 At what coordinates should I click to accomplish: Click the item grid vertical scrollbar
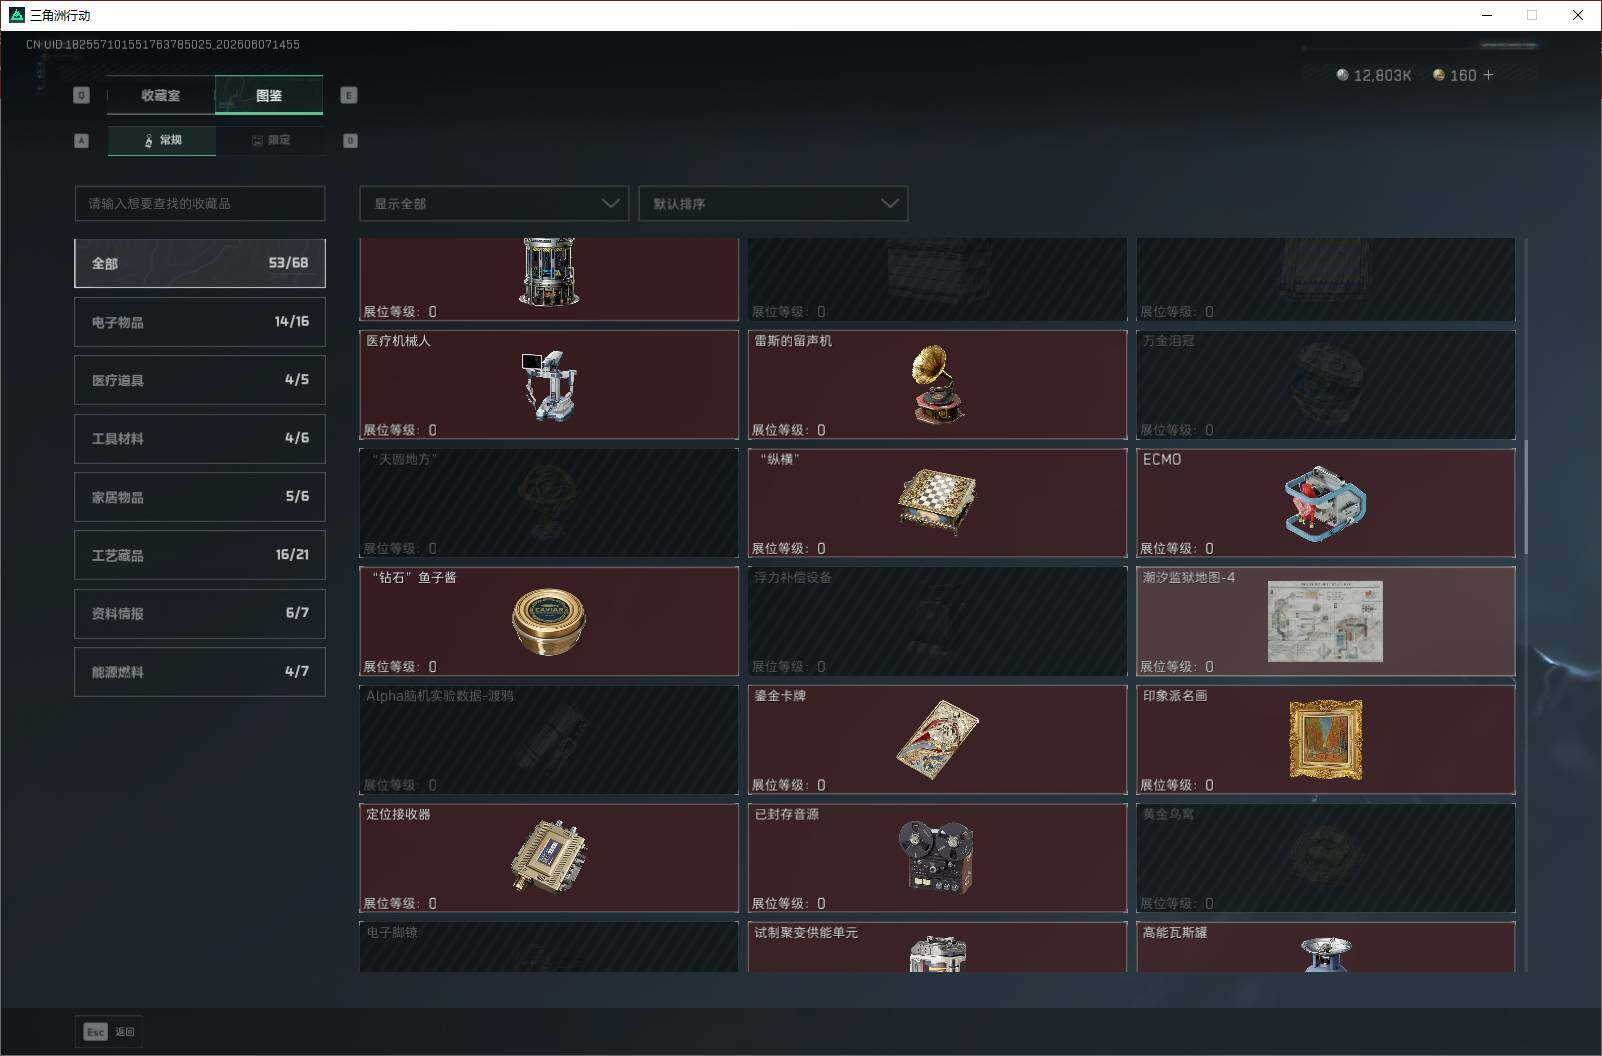1525,497
